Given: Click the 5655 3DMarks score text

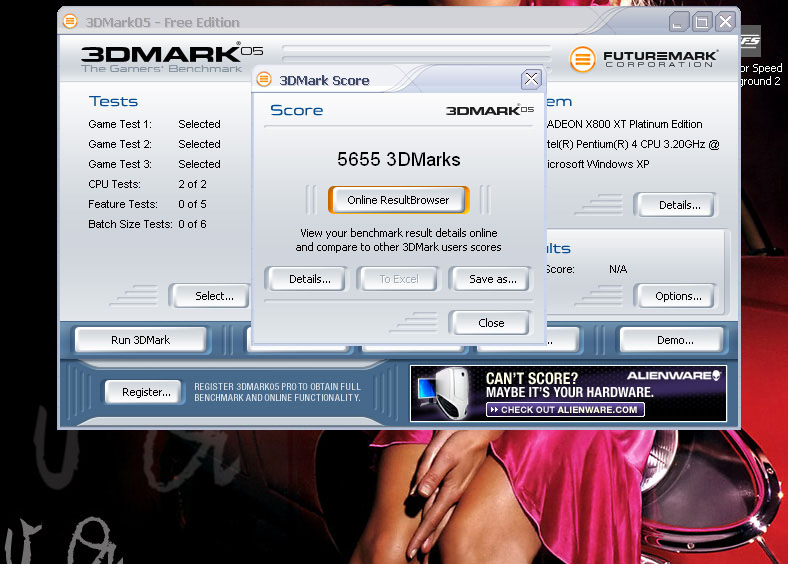Looking at the screenshot, I should 399,159.
